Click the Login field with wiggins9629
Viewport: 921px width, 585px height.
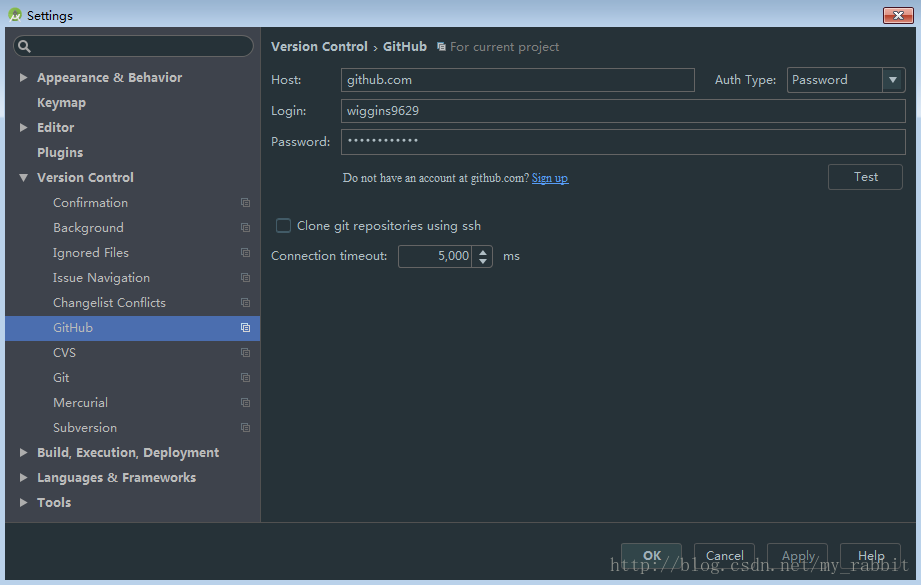point(623,111)
